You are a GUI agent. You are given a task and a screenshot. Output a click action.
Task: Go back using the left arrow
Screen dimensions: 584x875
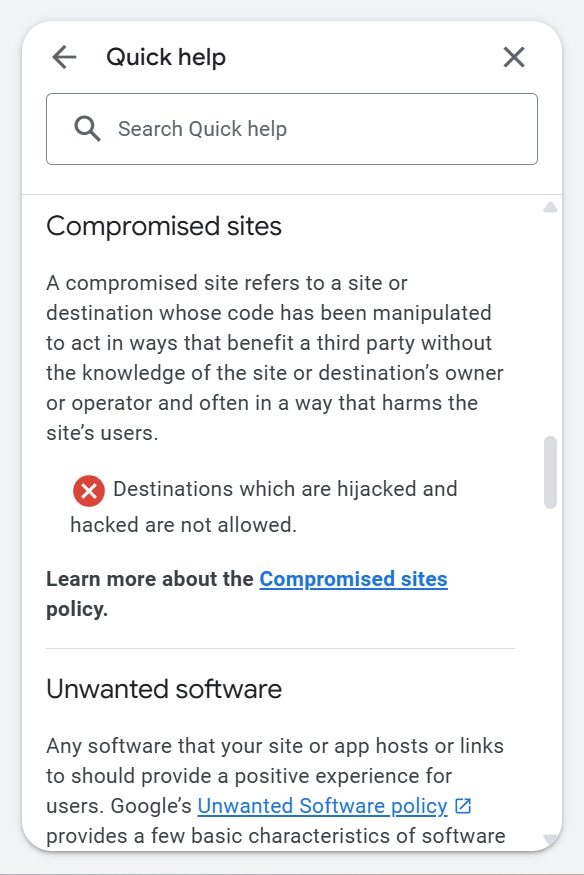point(64,57)
